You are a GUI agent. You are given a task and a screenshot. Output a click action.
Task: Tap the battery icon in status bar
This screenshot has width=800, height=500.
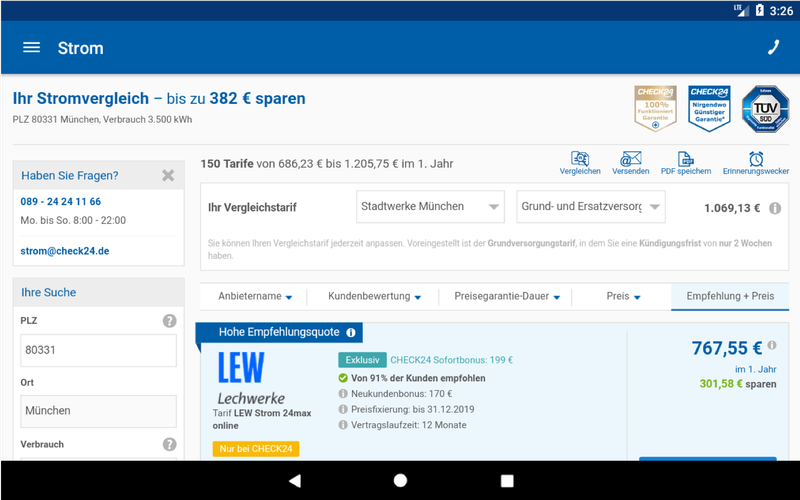759,10
